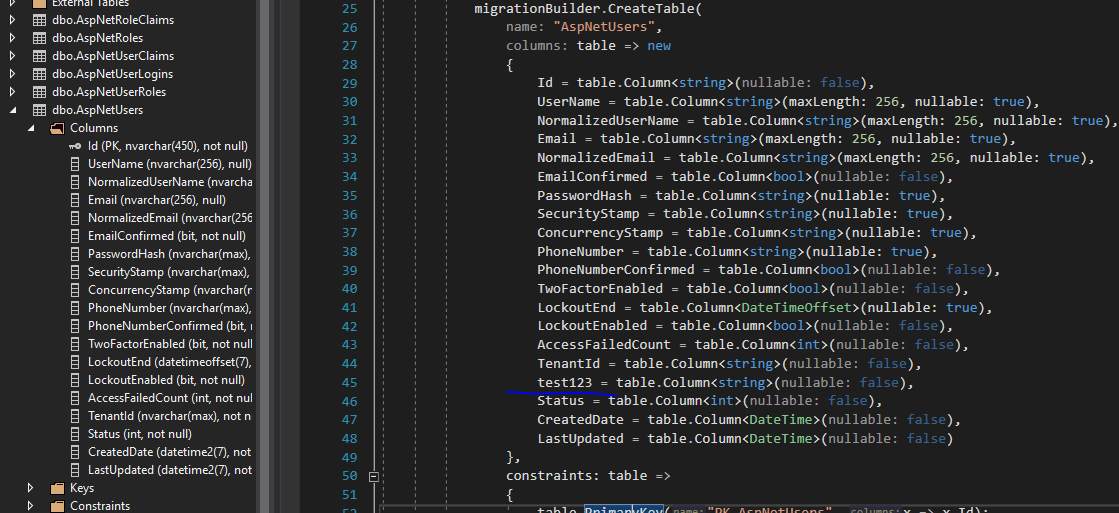Click the column icon beside LockoutEnd

coord(75,362)
